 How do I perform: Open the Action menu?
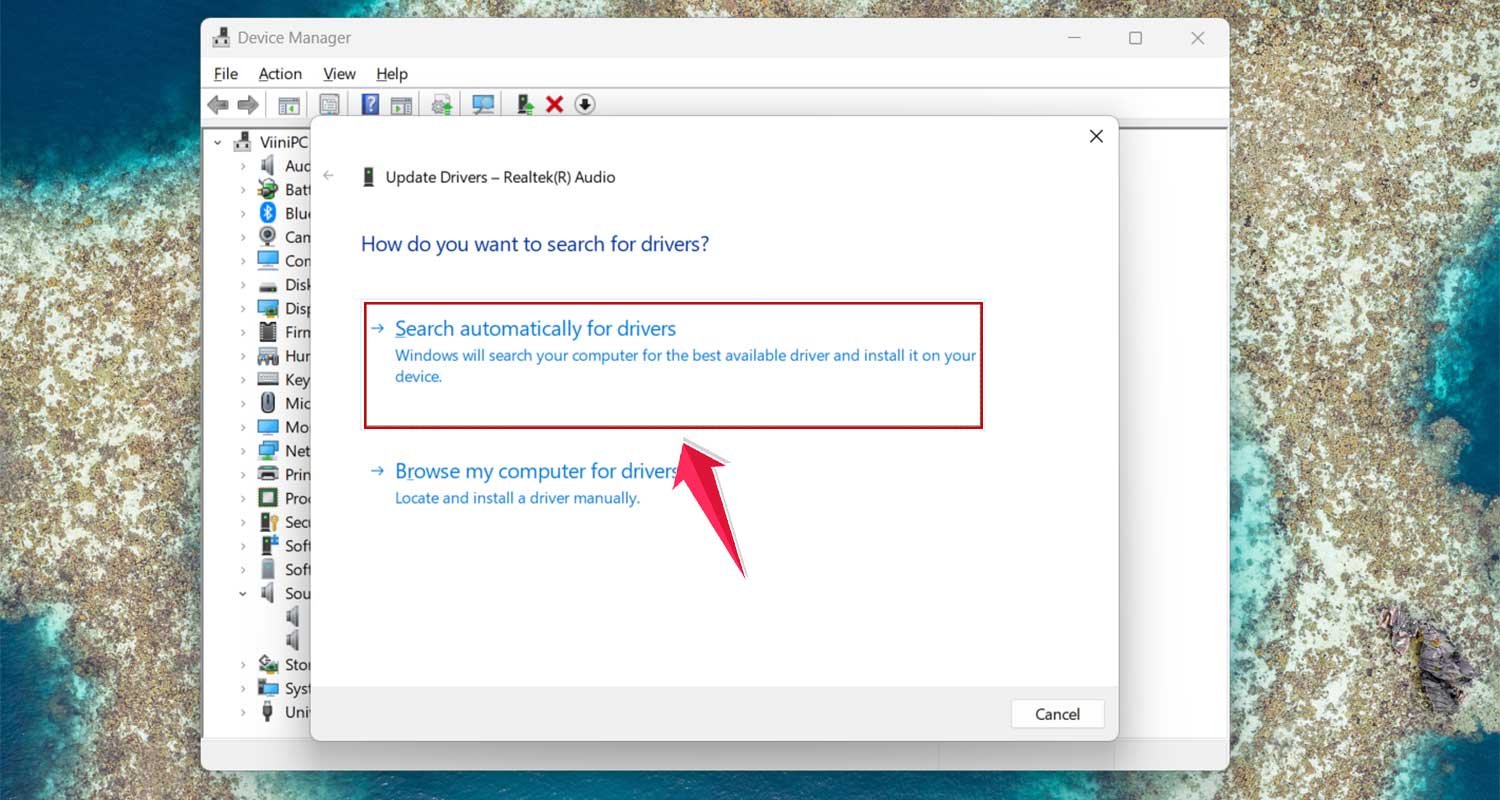pyautogui.click(x=280, y=73)
